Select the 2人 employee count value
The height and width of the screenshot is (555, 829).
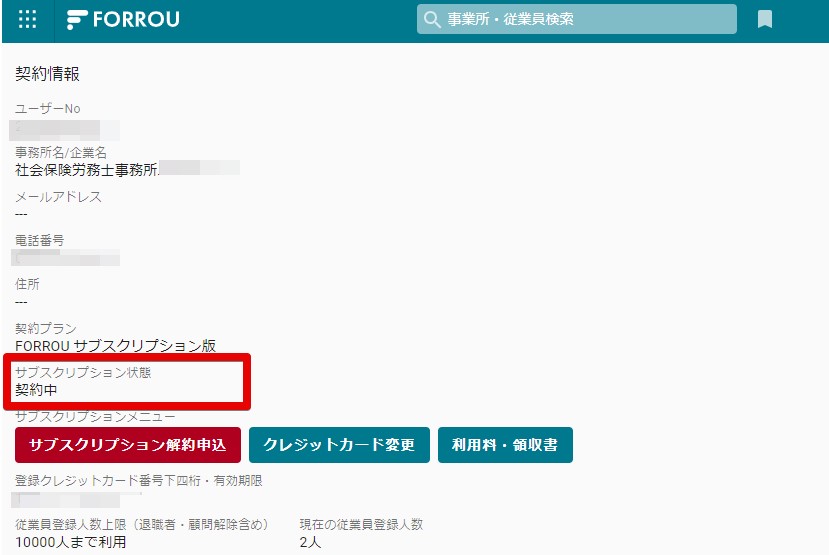310,542
